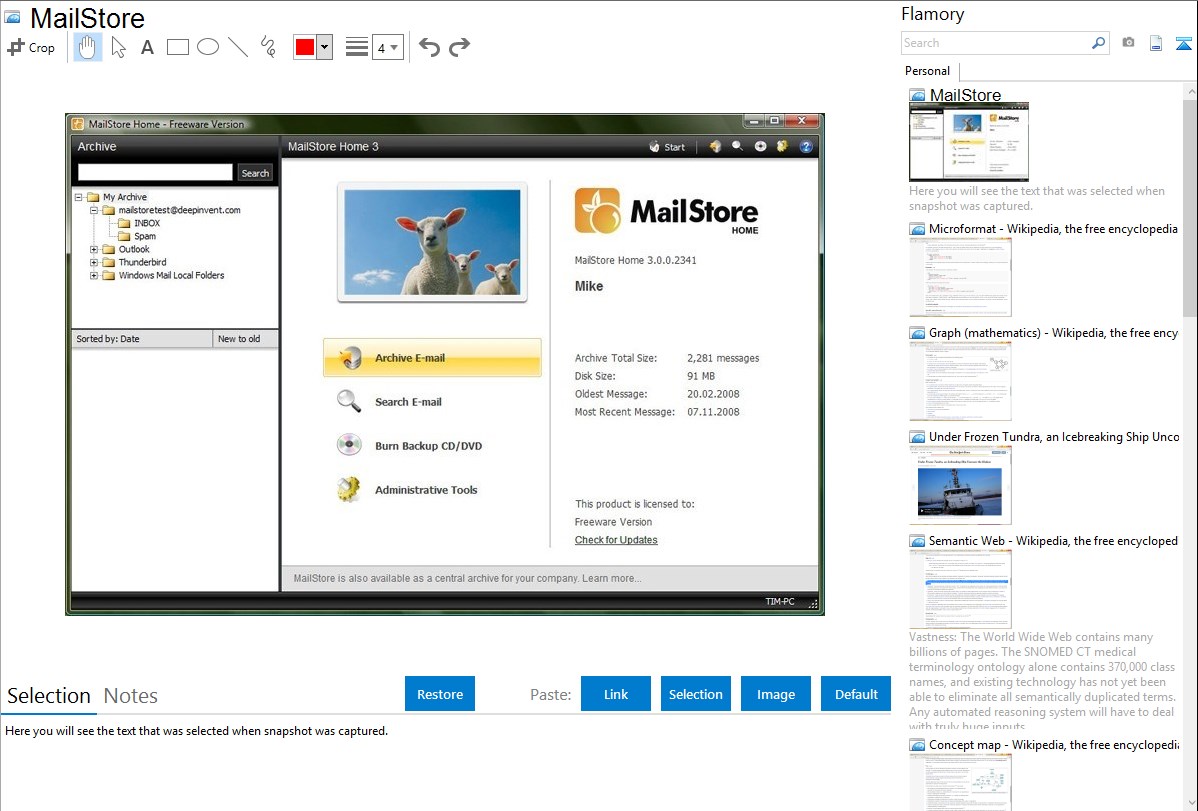Click the sheep photo in MailStore
Viewport: 1198px width, 811px height.
coord(432,242)
